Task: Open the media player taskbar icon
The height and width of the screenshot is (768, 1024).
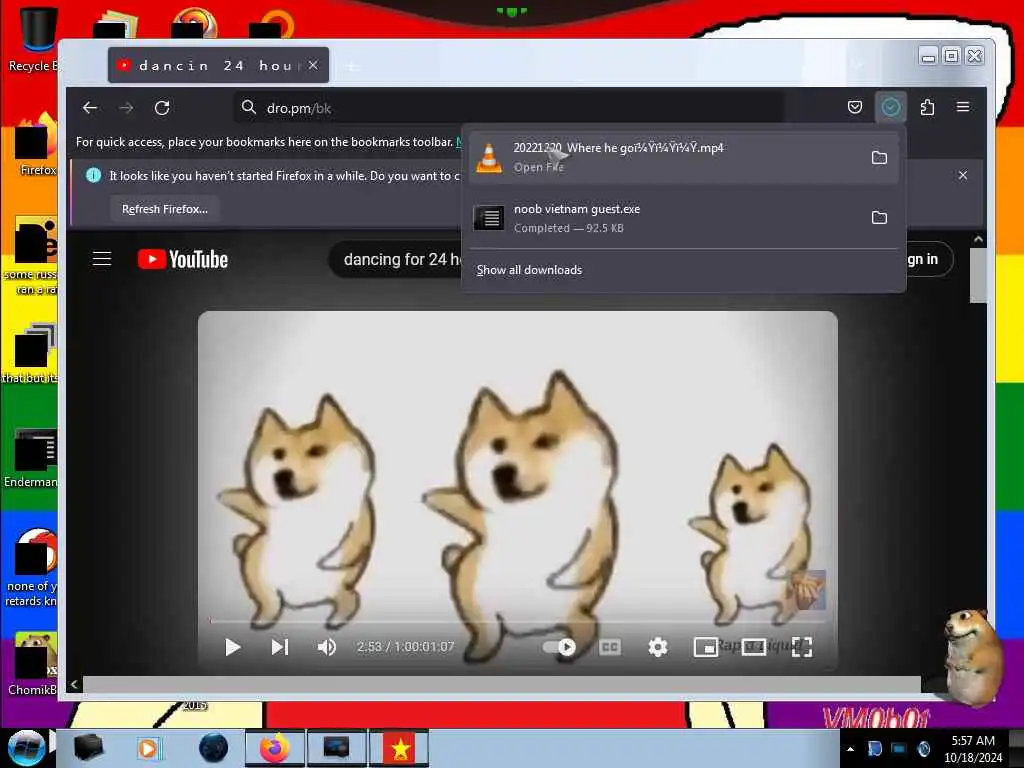Action: tap(148, 748)
